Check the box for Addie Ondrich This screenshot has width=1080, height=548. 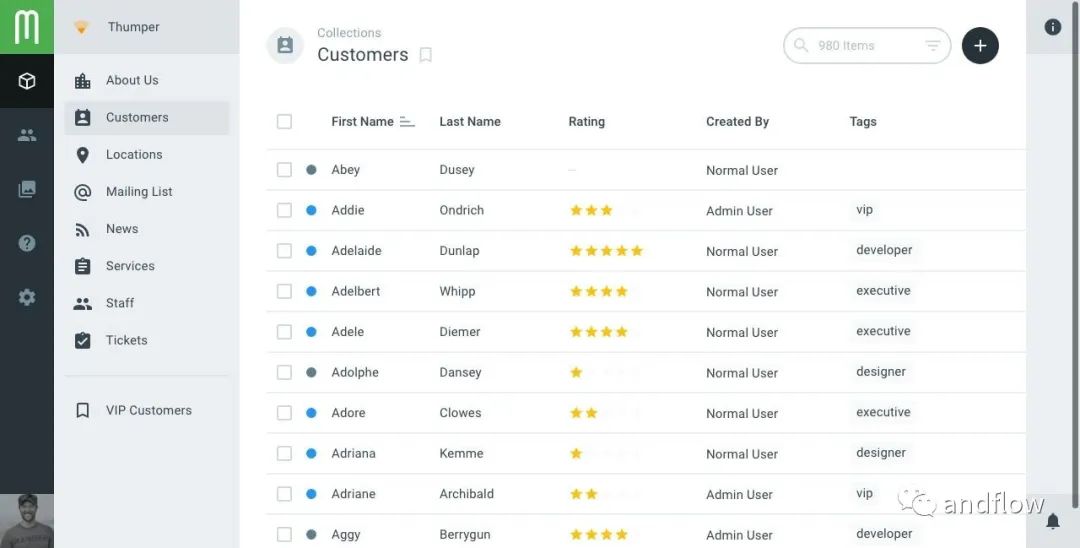(284, 211)
